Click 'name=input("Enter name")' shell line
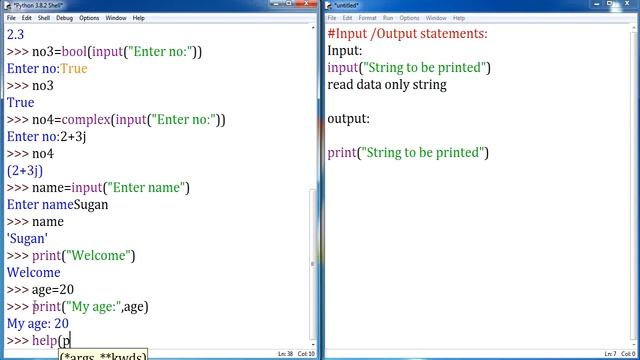 click(98, 187)
